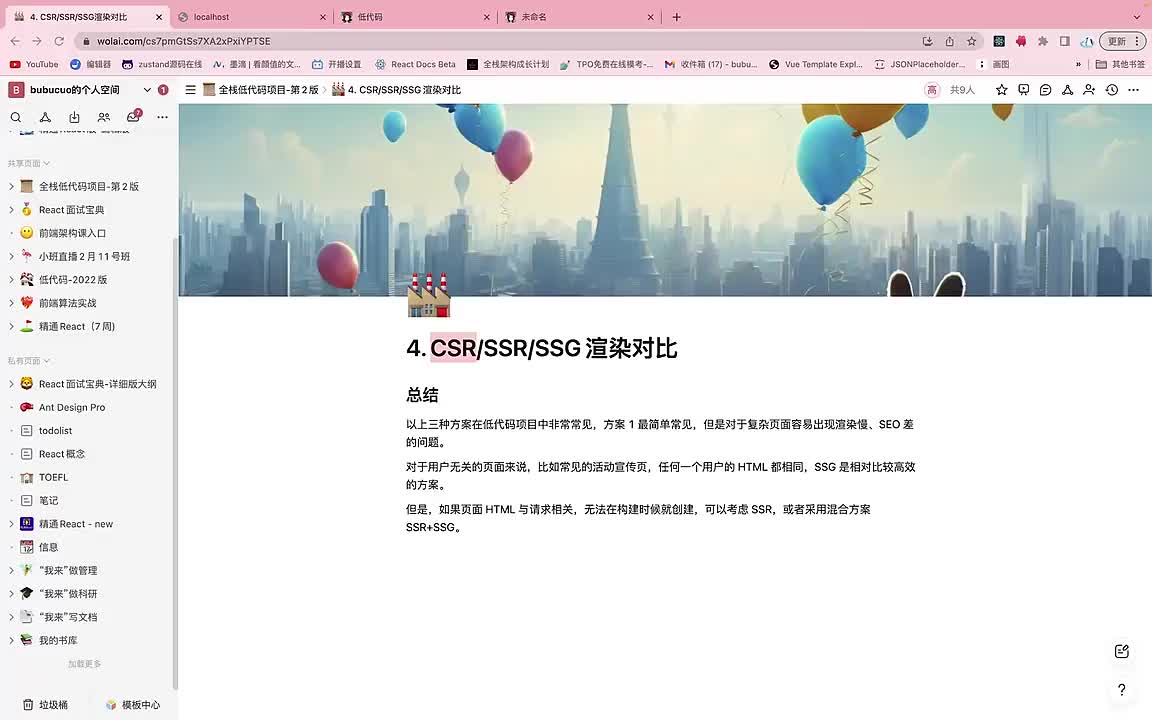Image resolution: width=1152 pixels, height=720 pixels.
Task: Open Chrome extensions puzzle icon
Action: pos(1043,41)
